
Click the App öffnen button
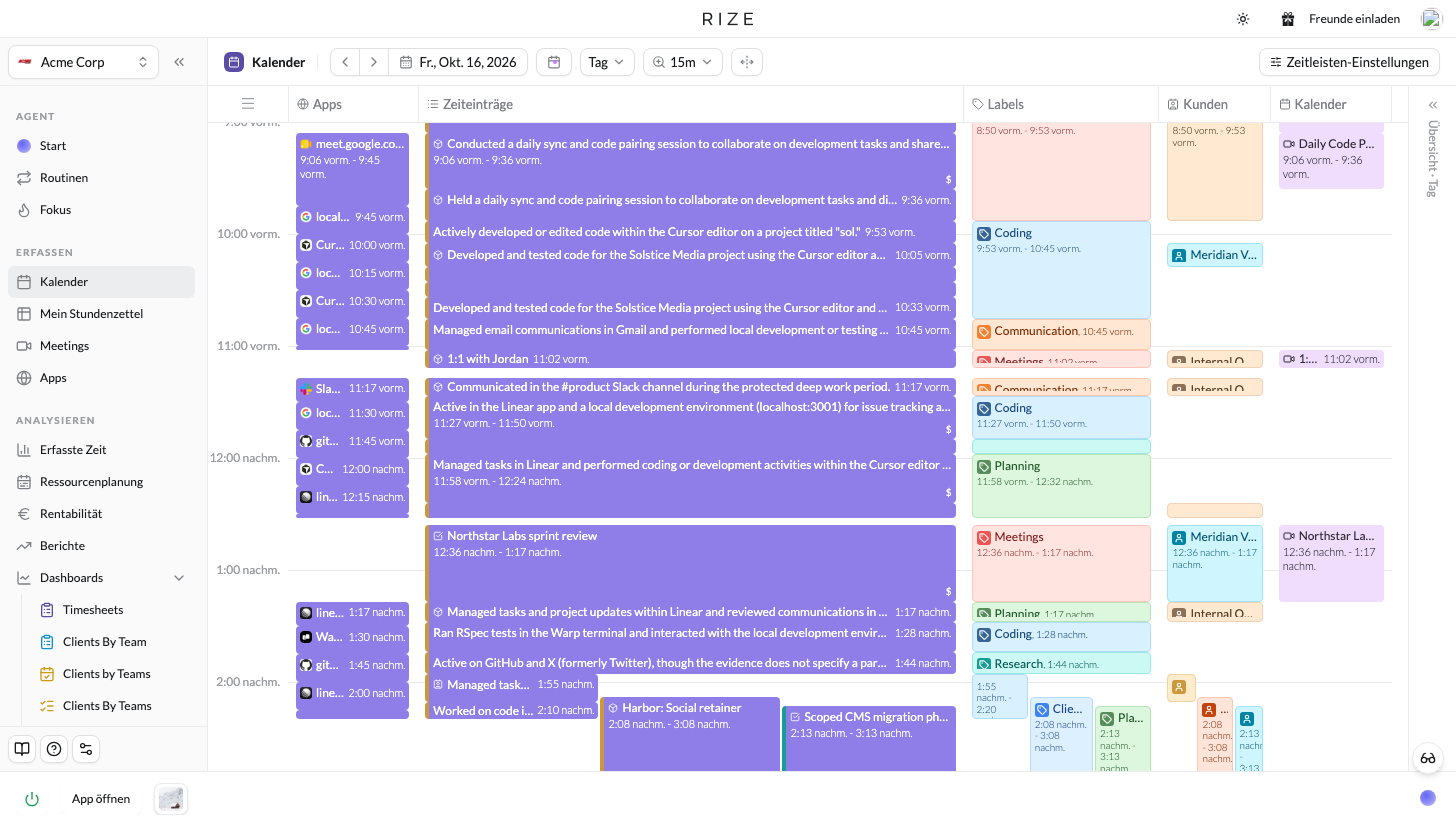[101, 799]
